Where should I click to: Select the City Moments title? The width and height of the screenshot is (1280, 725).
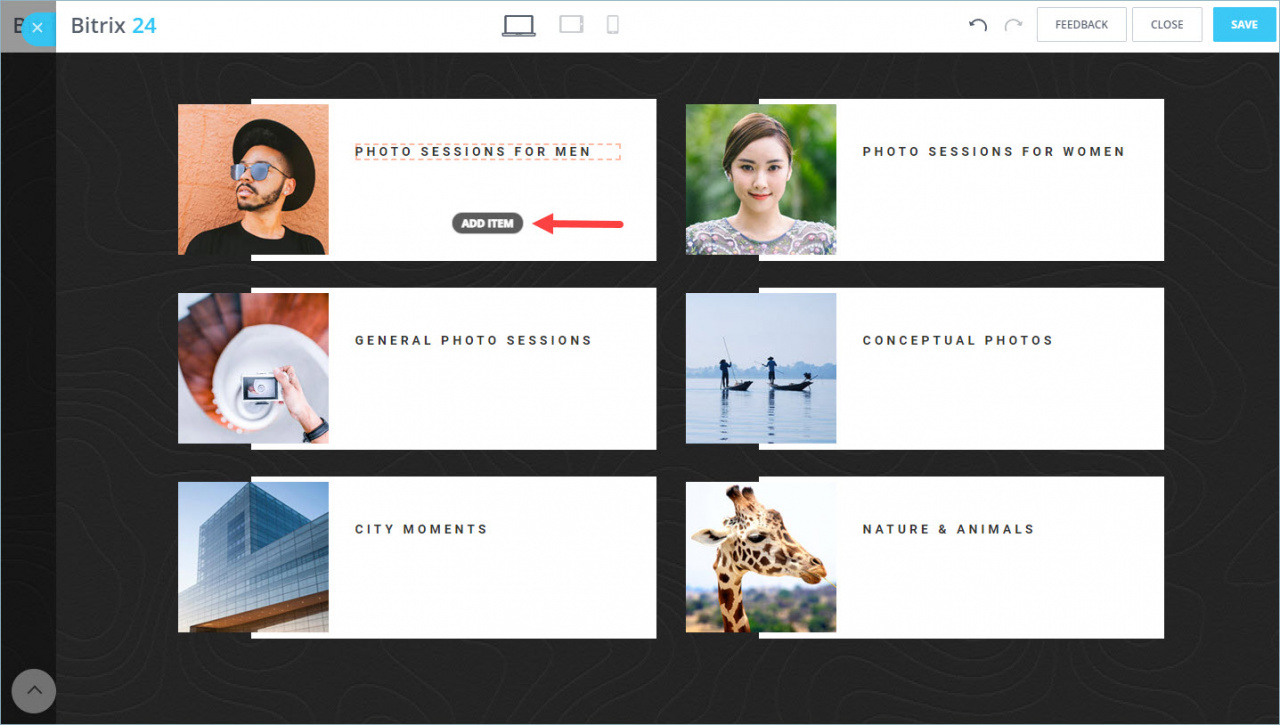tap(421, 529)
